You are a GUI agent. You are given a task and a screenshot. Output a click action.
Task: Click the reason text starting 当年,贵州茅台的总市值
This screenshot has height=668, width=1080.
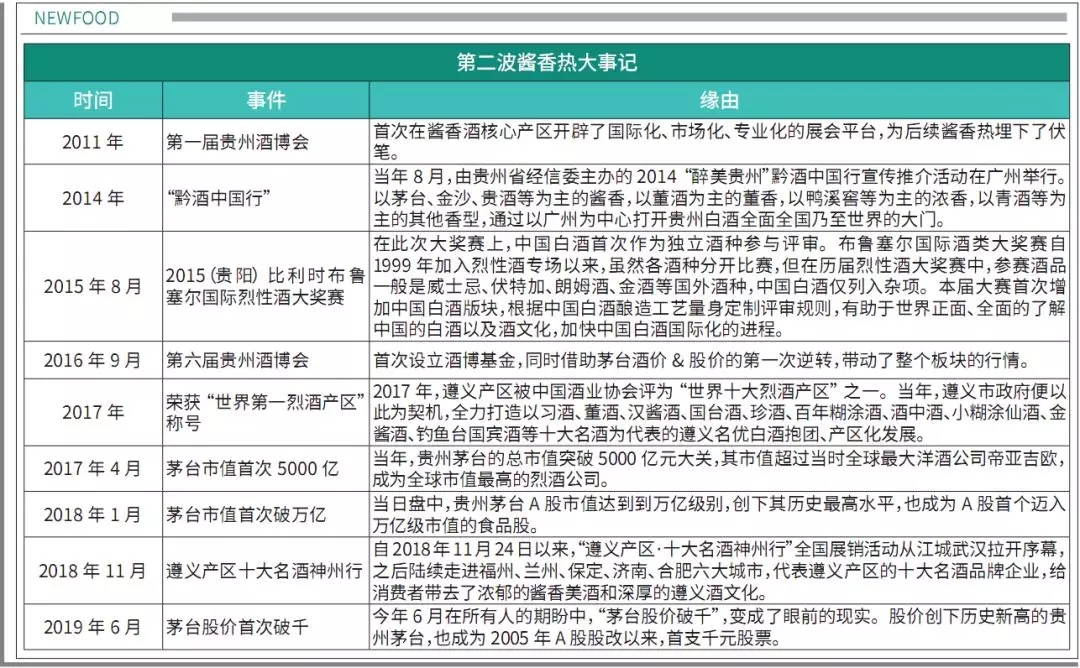(719, 468)
